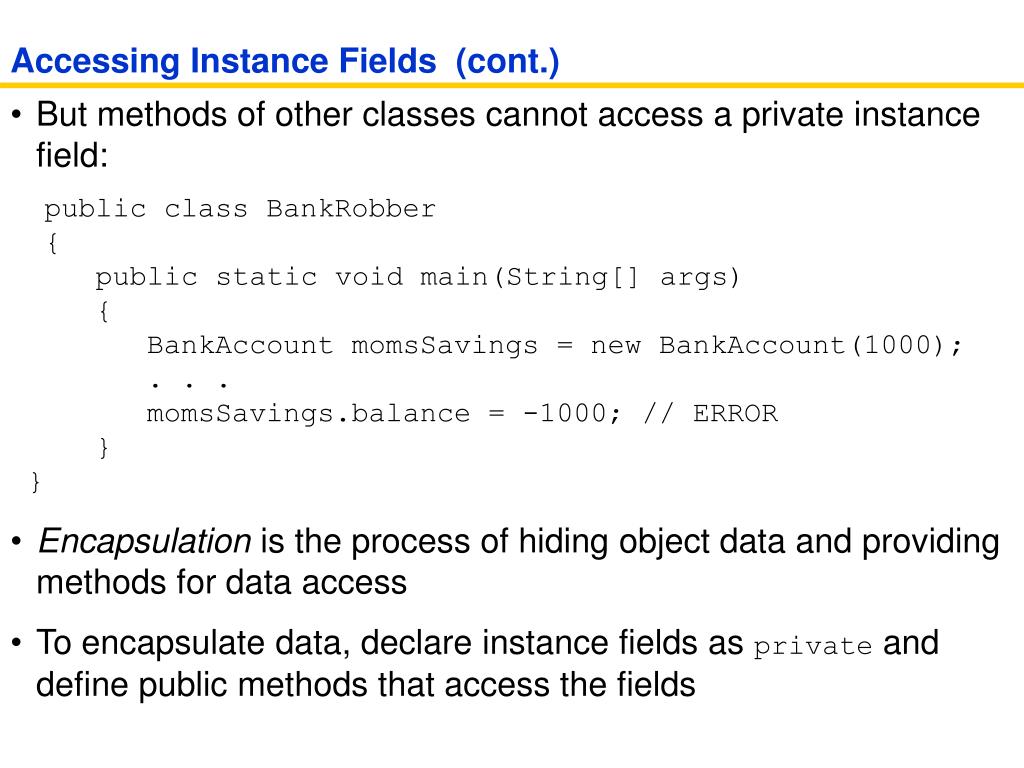Image resolution: width=1024 pixels, height=768 pixels.
Task: Click the final closing brace of the class
Action: click(36, 482)
